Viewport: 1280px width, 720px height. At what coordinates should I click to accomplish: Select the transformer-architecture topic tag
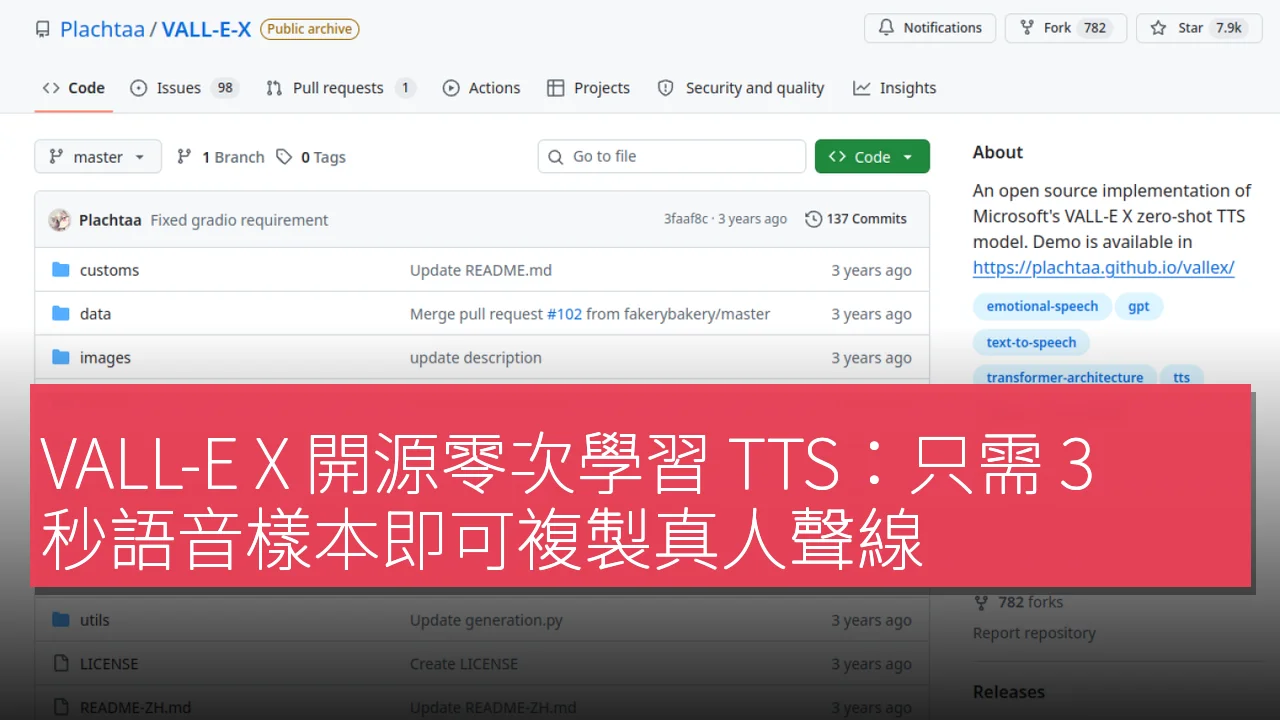1065,377
